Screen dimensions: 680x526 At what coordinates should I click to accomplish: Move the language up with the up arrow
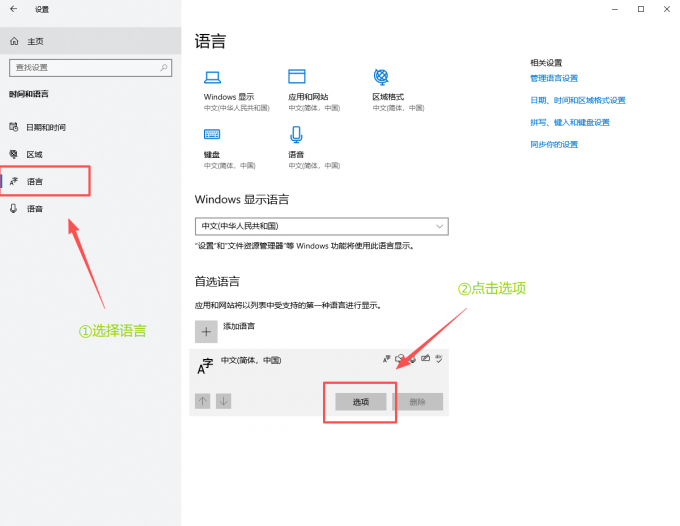click(203, 401)
